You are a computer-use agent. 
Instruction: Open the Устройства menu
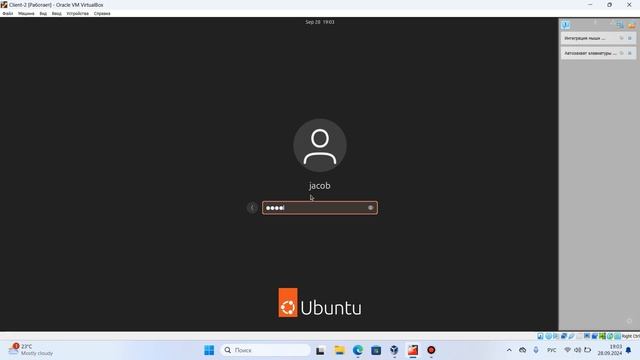coord(77,13)
